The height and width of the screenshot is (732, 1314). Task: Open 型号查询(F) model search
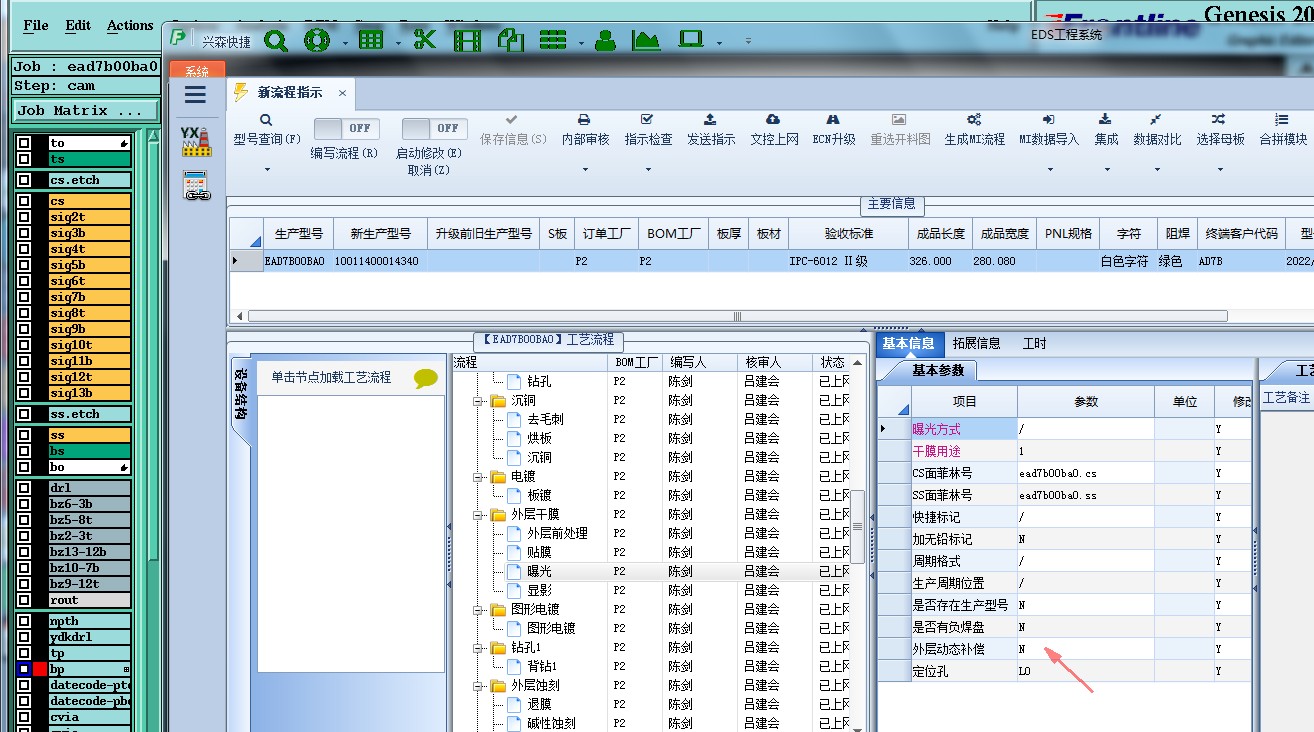(266, 131)
